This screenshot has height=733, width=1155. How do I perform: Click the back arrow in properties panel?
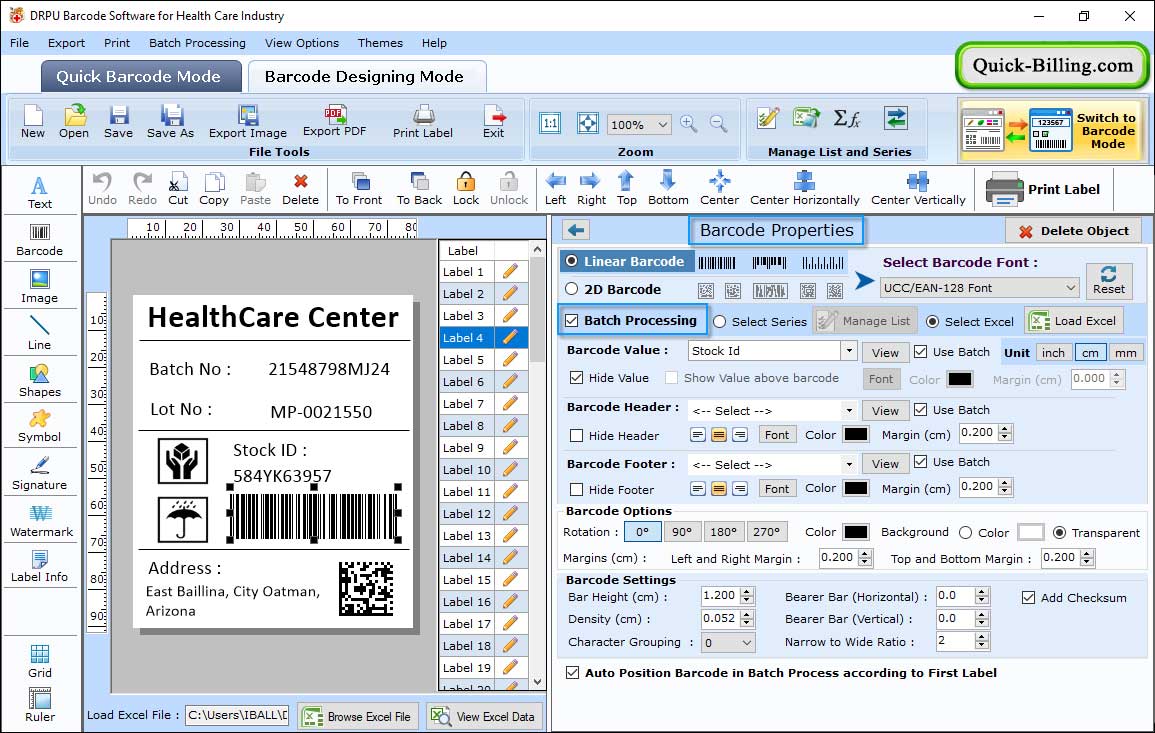pos(576,230)
